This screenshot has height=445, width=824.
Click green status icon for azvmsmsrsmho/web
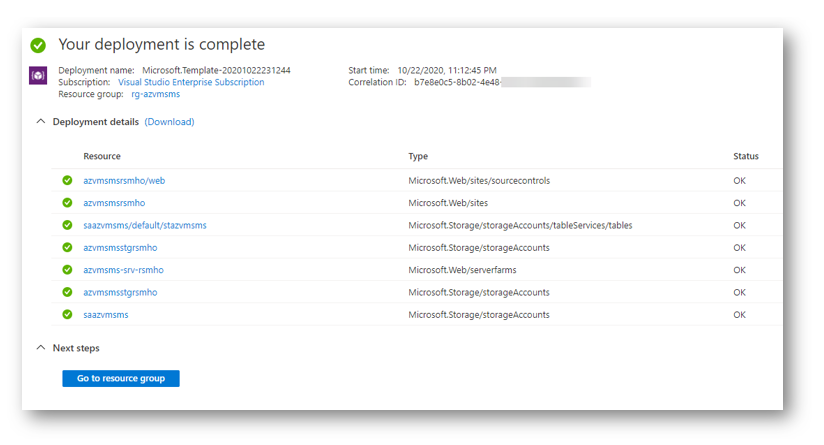coord(67,180)
